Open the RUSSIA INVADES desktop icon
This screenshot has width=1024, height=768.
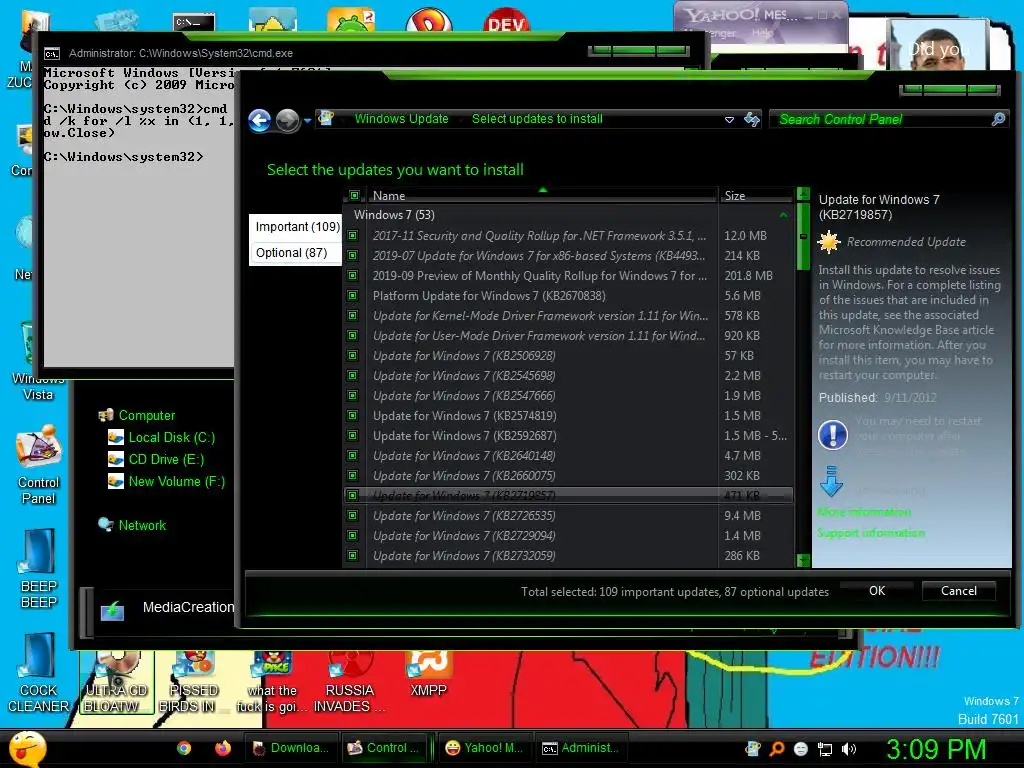tap(349, 682)
